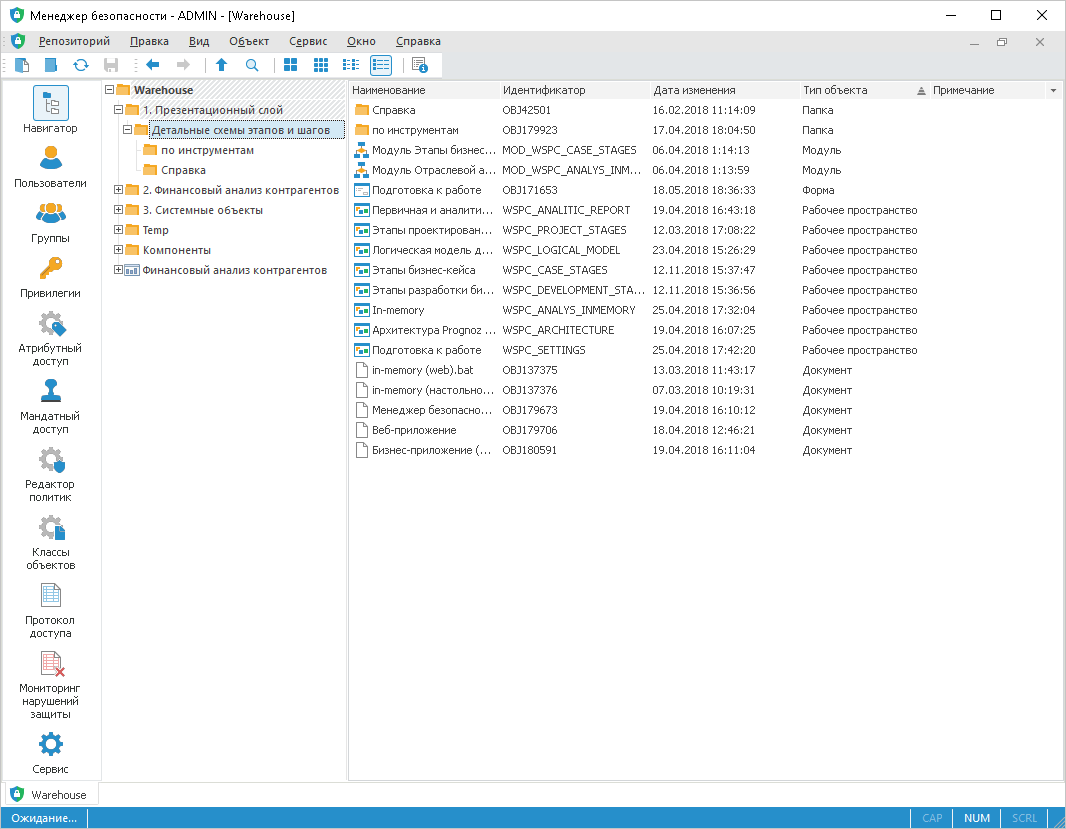Switch to details table view mode
1066x829 pixels.
(381, 65)
